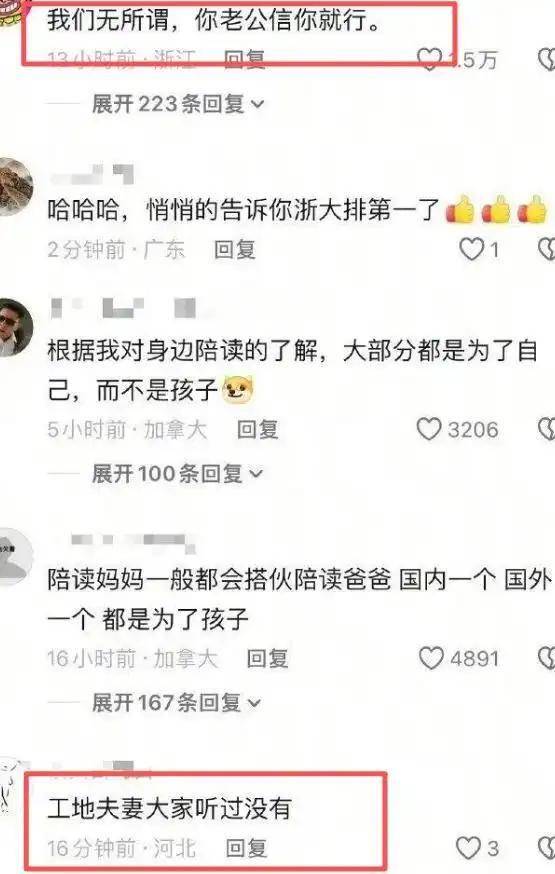This screenshot has height=874, width=555.
Task: Reply to the 5小时前 加拿大 comment
Action: pyautogui.click(x=257, y=430)
